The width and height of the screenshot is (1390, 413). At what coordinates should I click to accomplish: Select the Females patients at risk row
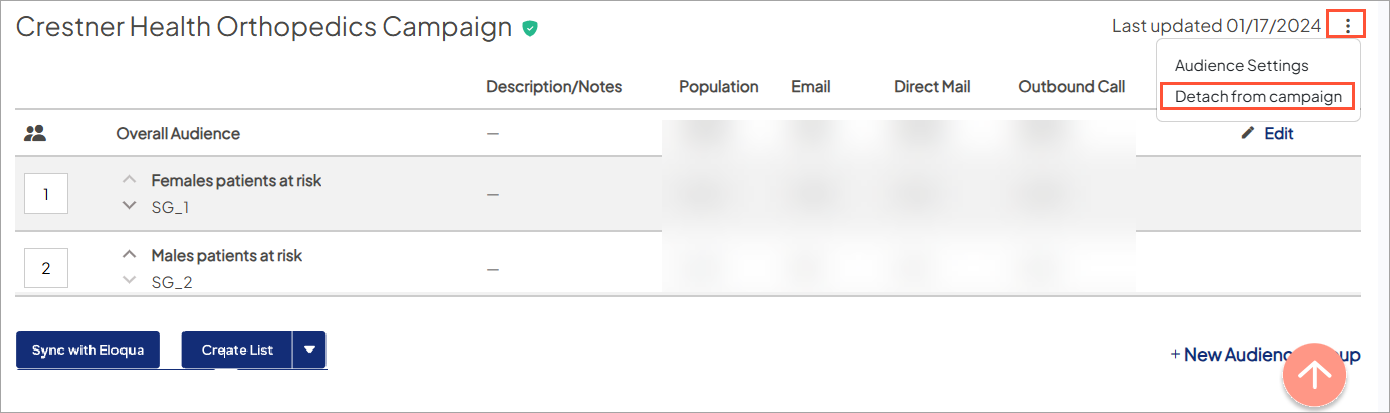coord(236,181)
